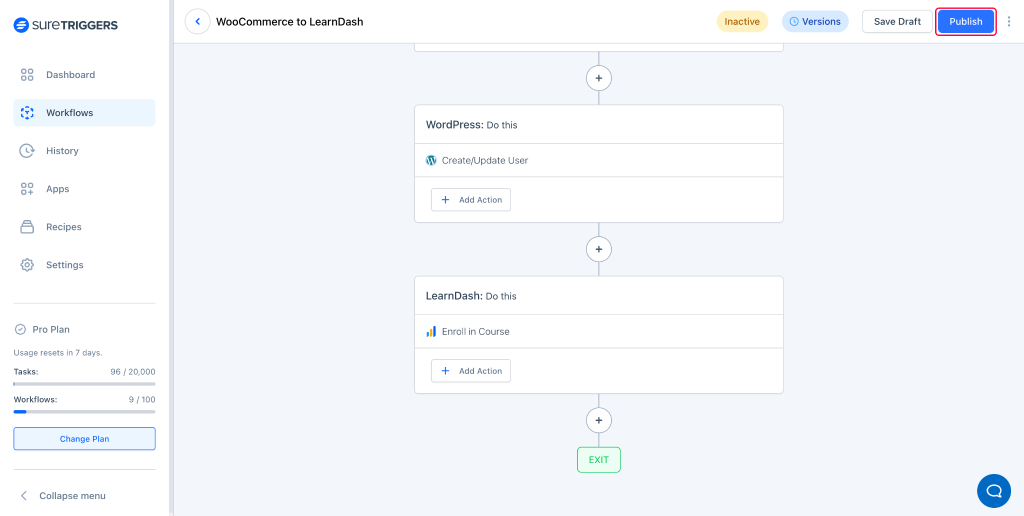Go back using the arrow button
Image resolution: width=1024 pixels, height=516 pixels.
(x=198, y=22)
